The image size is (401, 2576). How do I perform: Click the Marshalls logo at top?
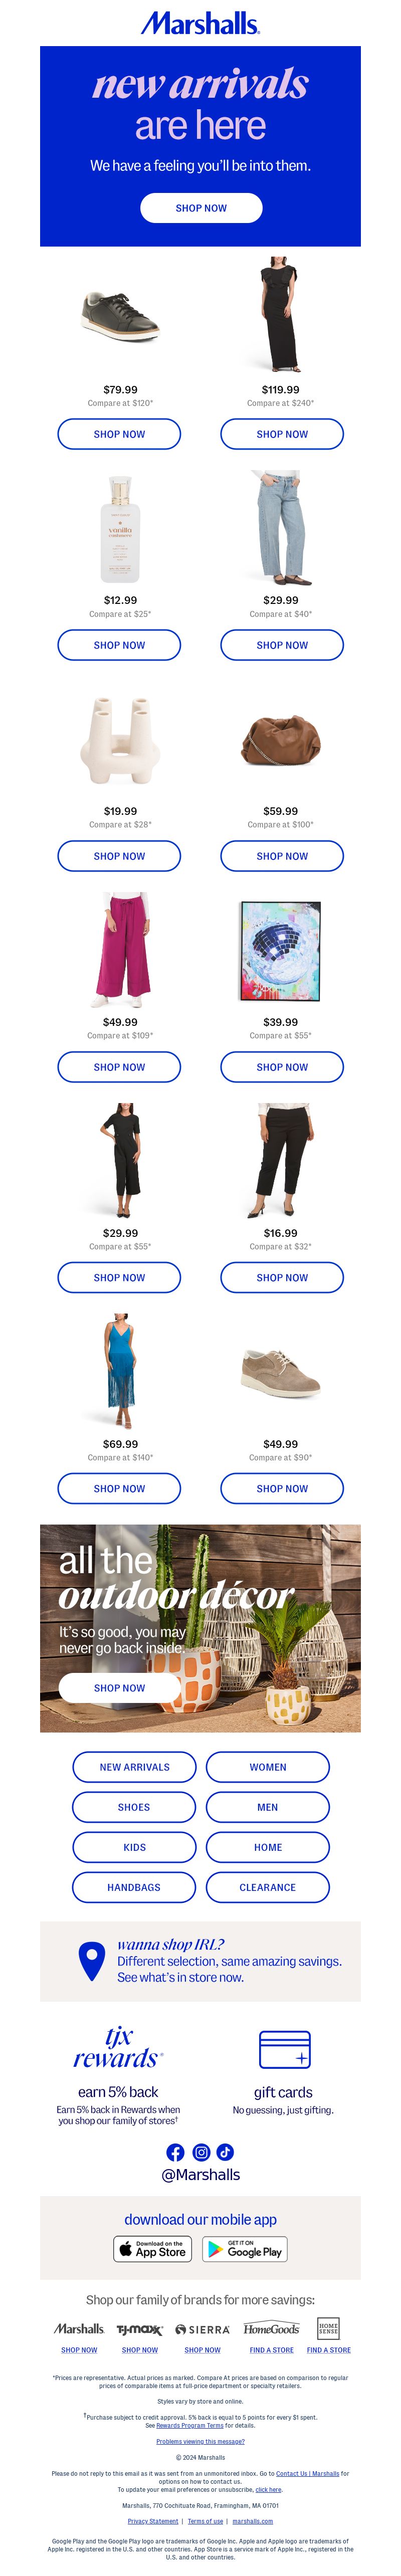(x=200, y=23)
